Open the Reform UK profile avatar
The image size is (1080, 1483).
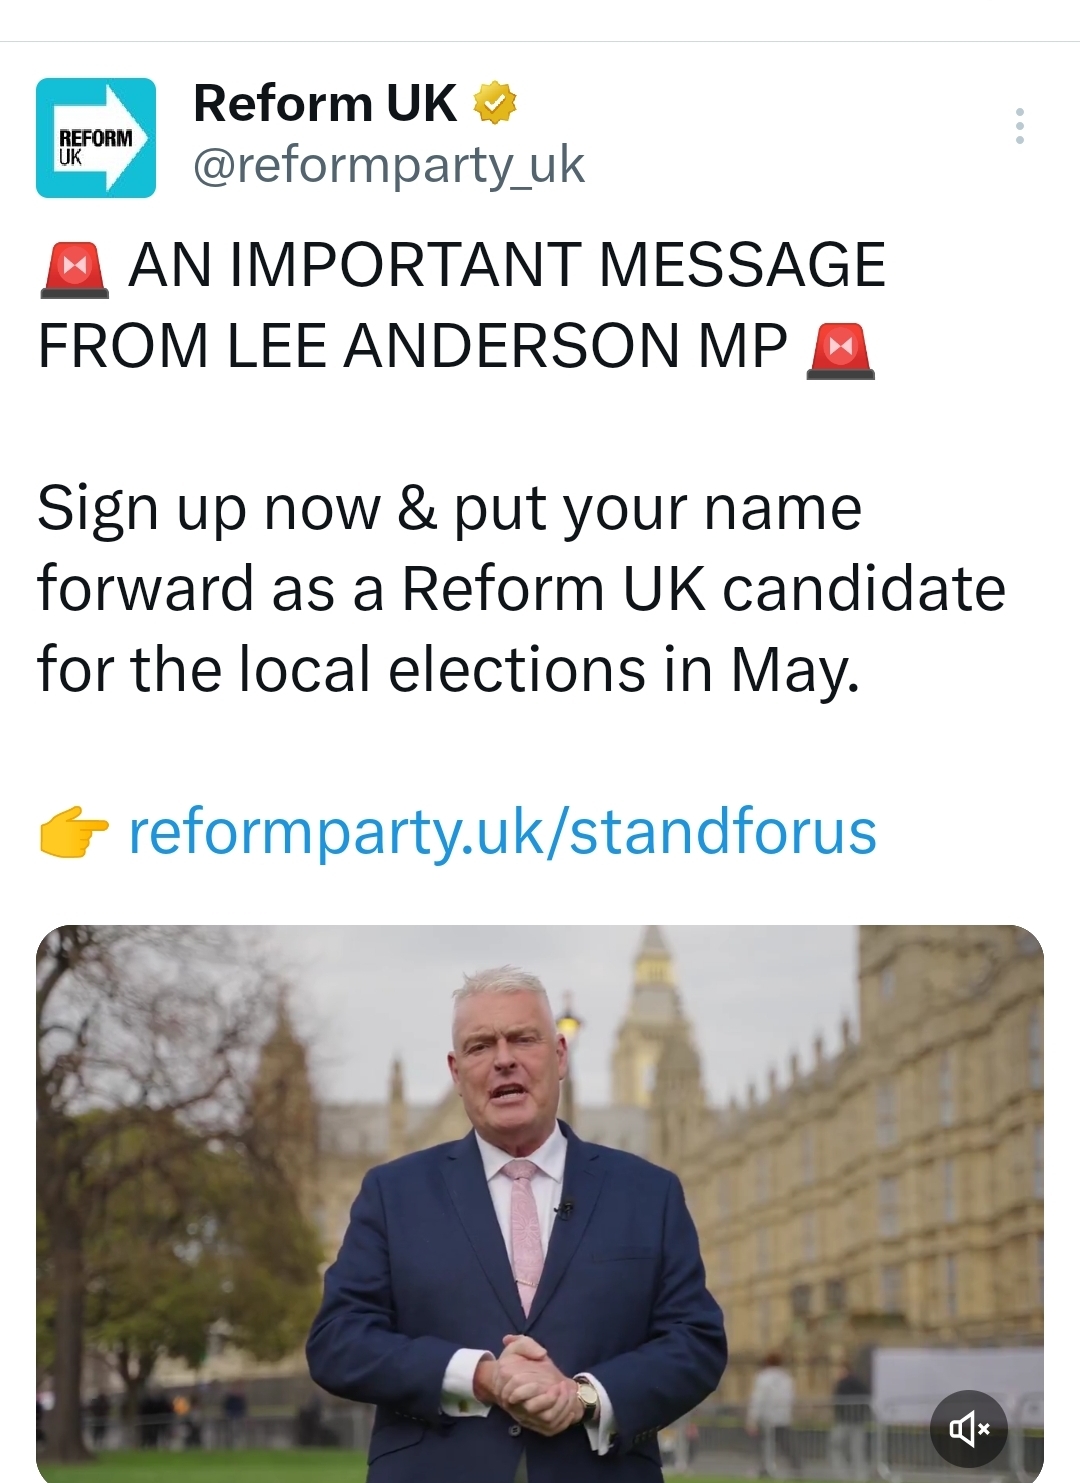click(x=96, y=138)
